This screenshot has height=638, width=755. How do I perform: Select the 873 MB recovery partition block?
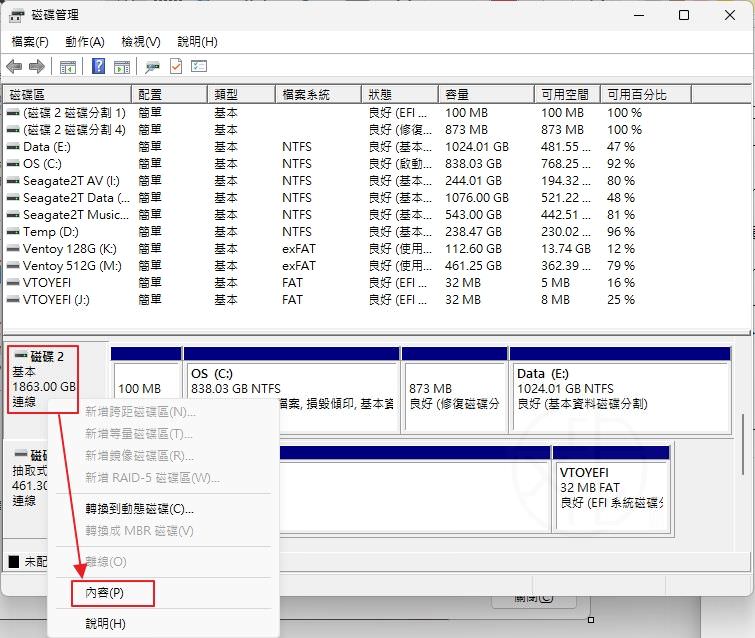tap(455, 390)
